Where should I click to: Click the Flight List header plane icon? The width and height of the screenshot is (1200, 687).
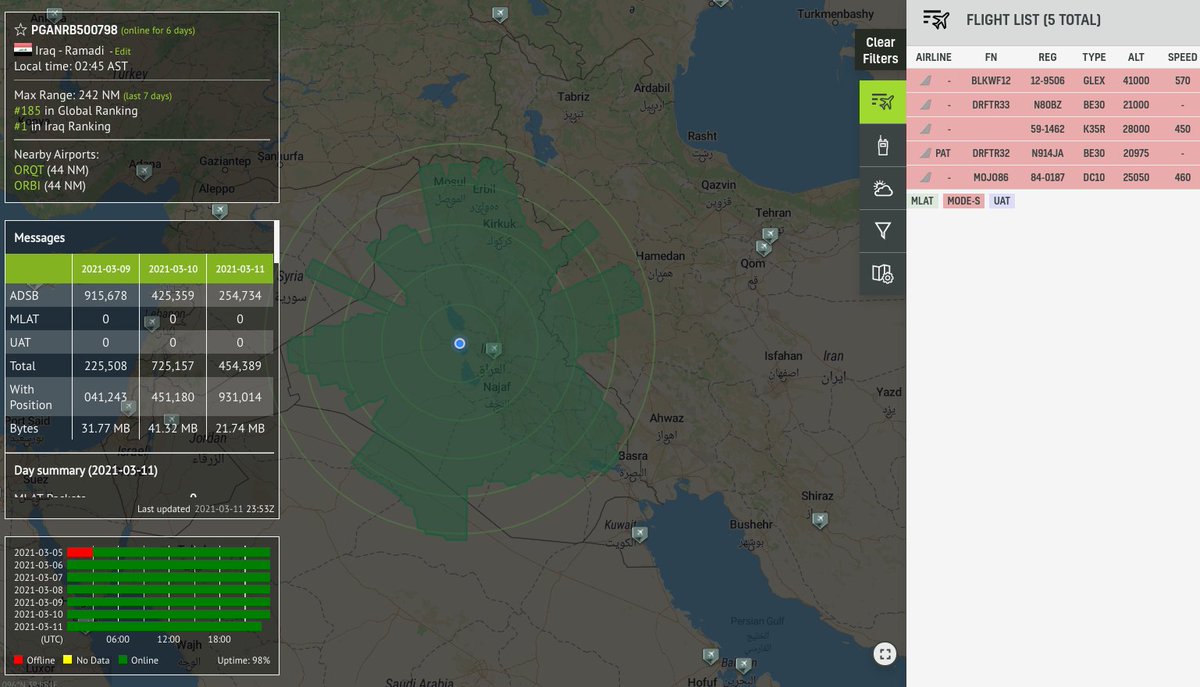point(936,20)
